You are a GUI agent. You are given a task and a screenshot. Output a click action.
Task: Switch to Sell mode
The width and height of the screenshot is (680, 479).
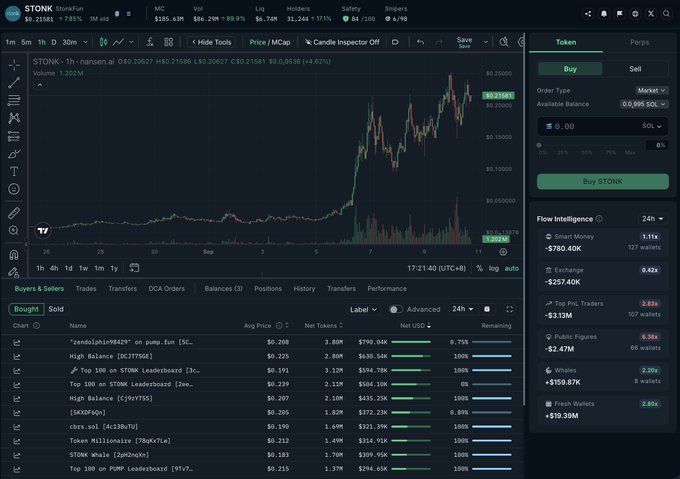[x=635, y=69]
